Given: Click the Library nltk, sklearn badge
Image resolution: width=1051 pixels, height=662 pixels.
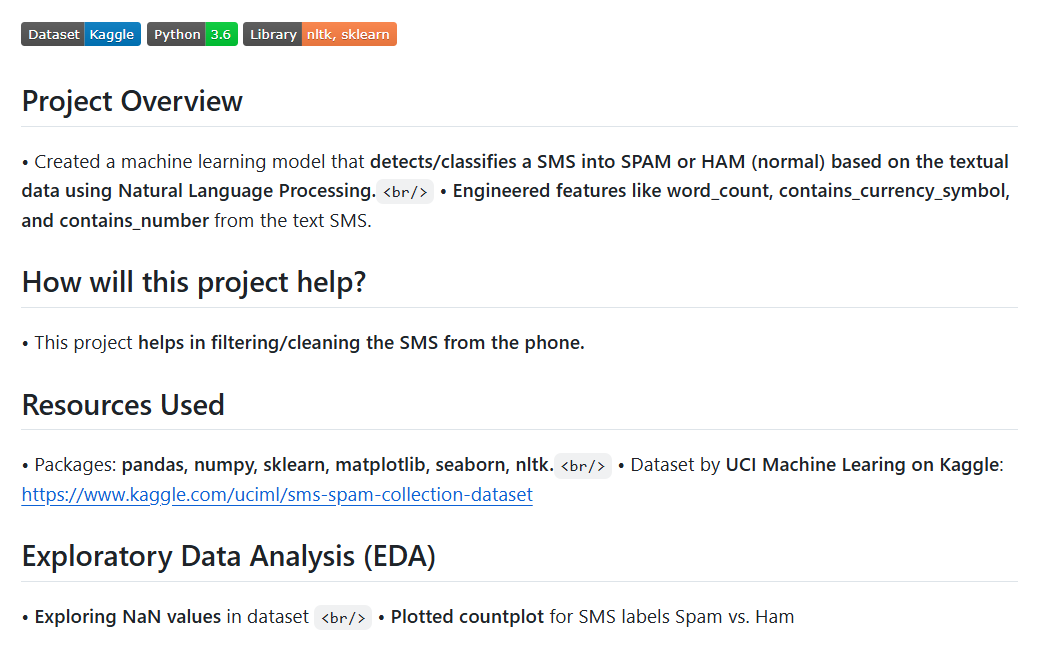Looking at the screenshot, I should tap(319, 34).
